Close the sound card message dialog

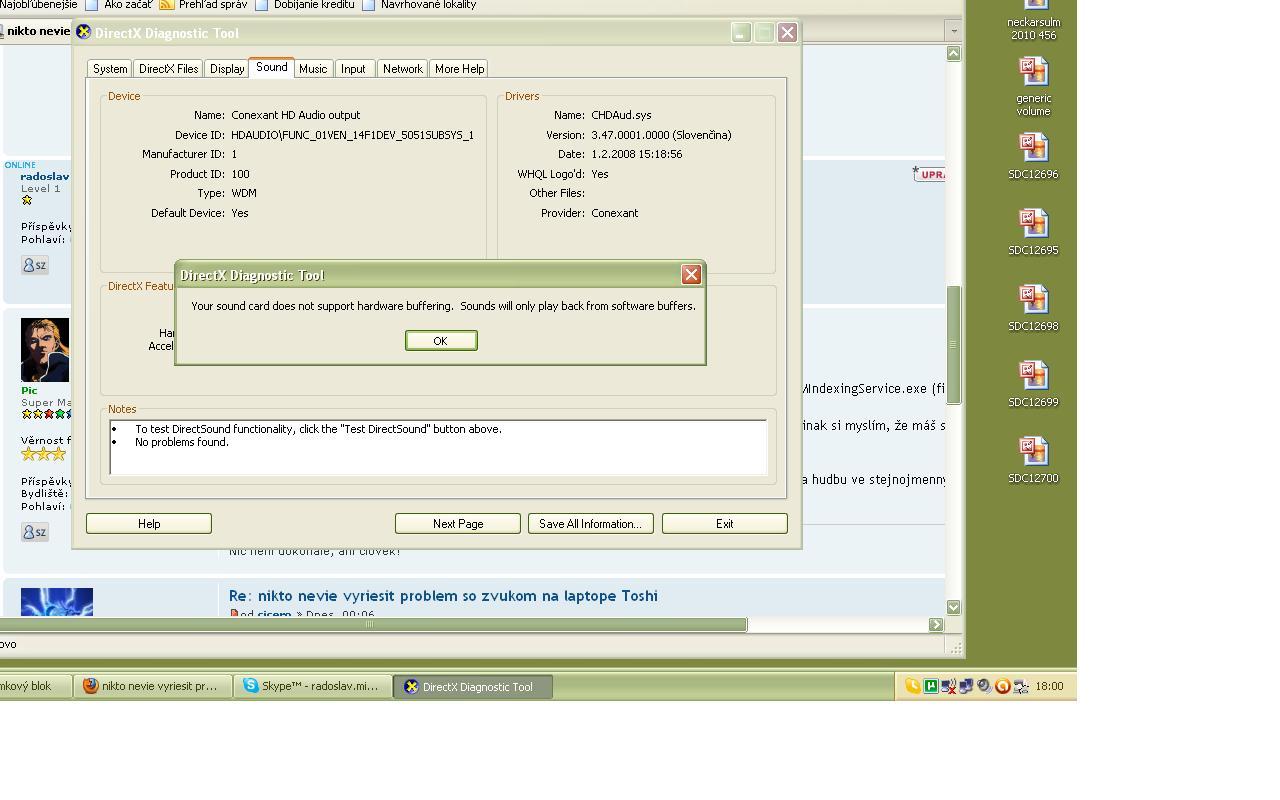(x=690, y=275)
